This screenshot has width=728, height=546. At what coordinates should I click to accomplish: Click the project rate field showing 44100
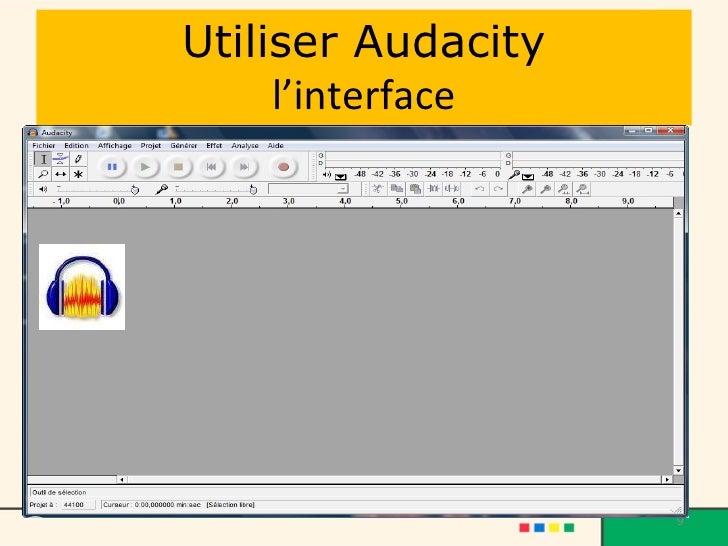[x=78, y=505]
